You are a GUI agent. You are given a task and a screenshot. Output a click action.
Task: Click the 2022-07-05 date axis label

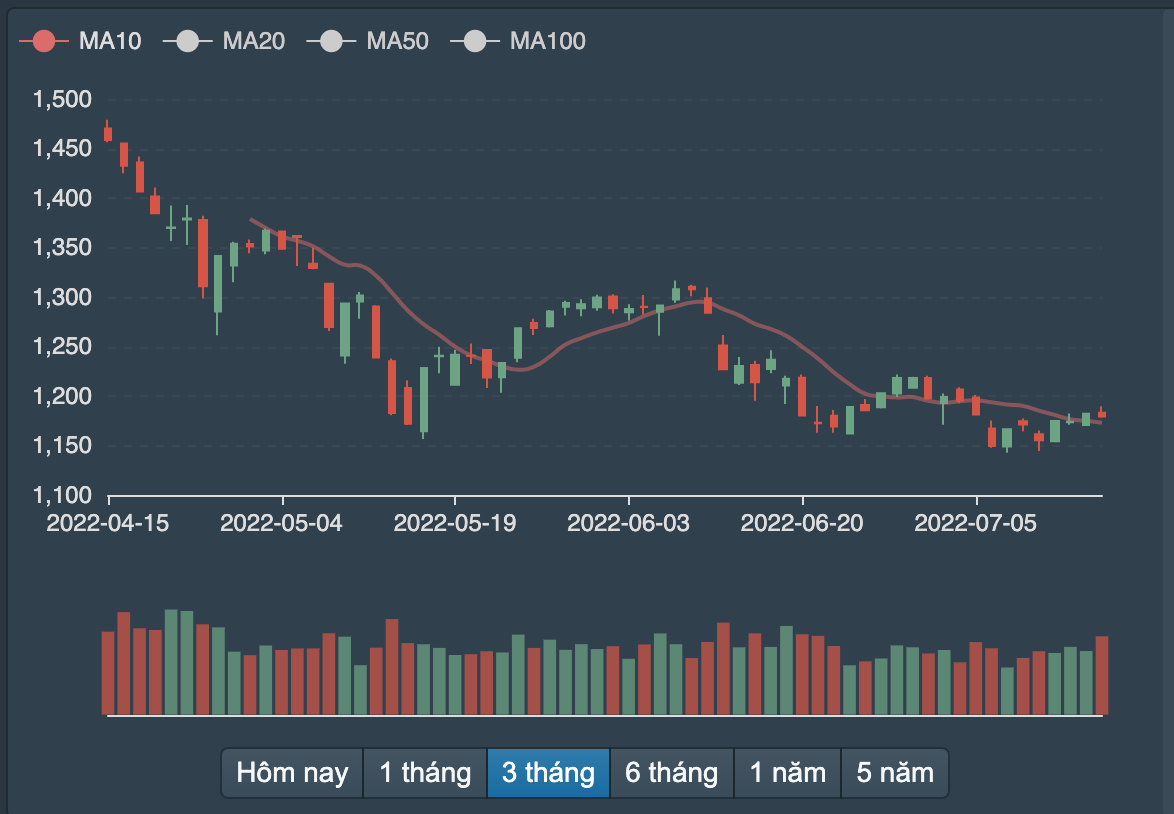click(976, 523)
